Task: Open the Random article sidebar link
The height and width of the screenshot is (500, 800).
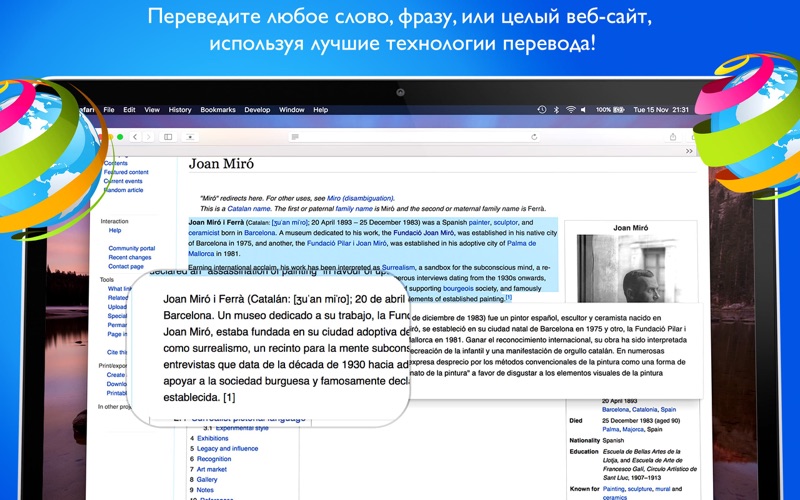Action: click(123, 190)
